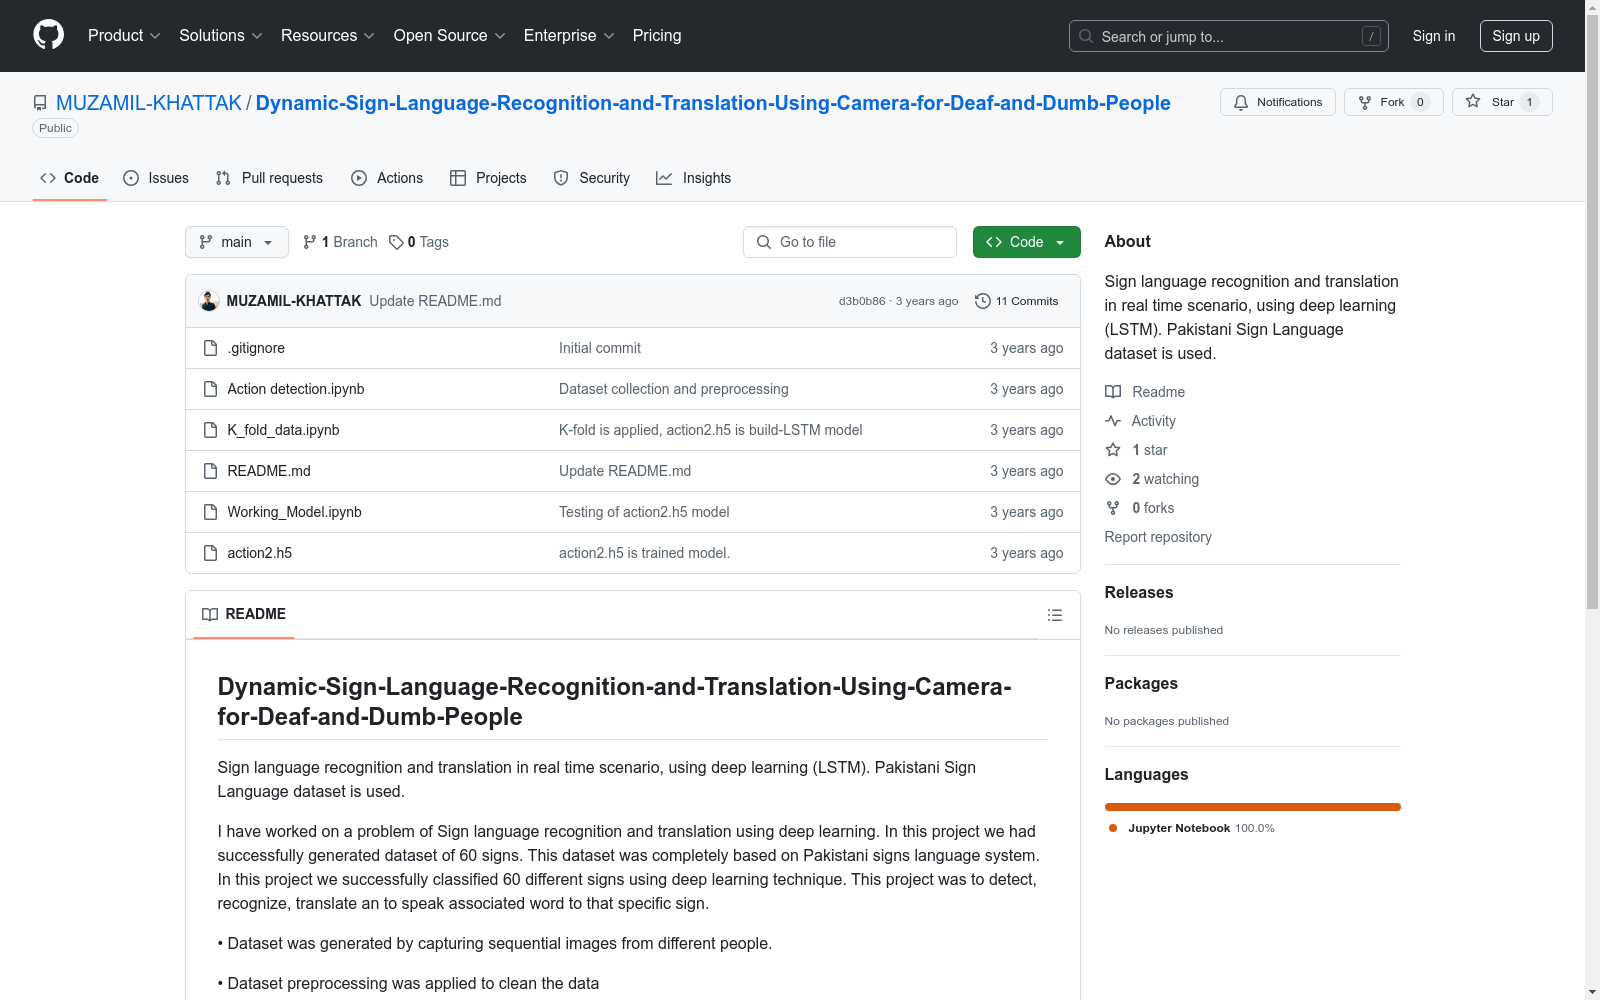The height and width of the screenshot is (1000, 1600).
Task: Click the Sign up button
Action: 1516,36
